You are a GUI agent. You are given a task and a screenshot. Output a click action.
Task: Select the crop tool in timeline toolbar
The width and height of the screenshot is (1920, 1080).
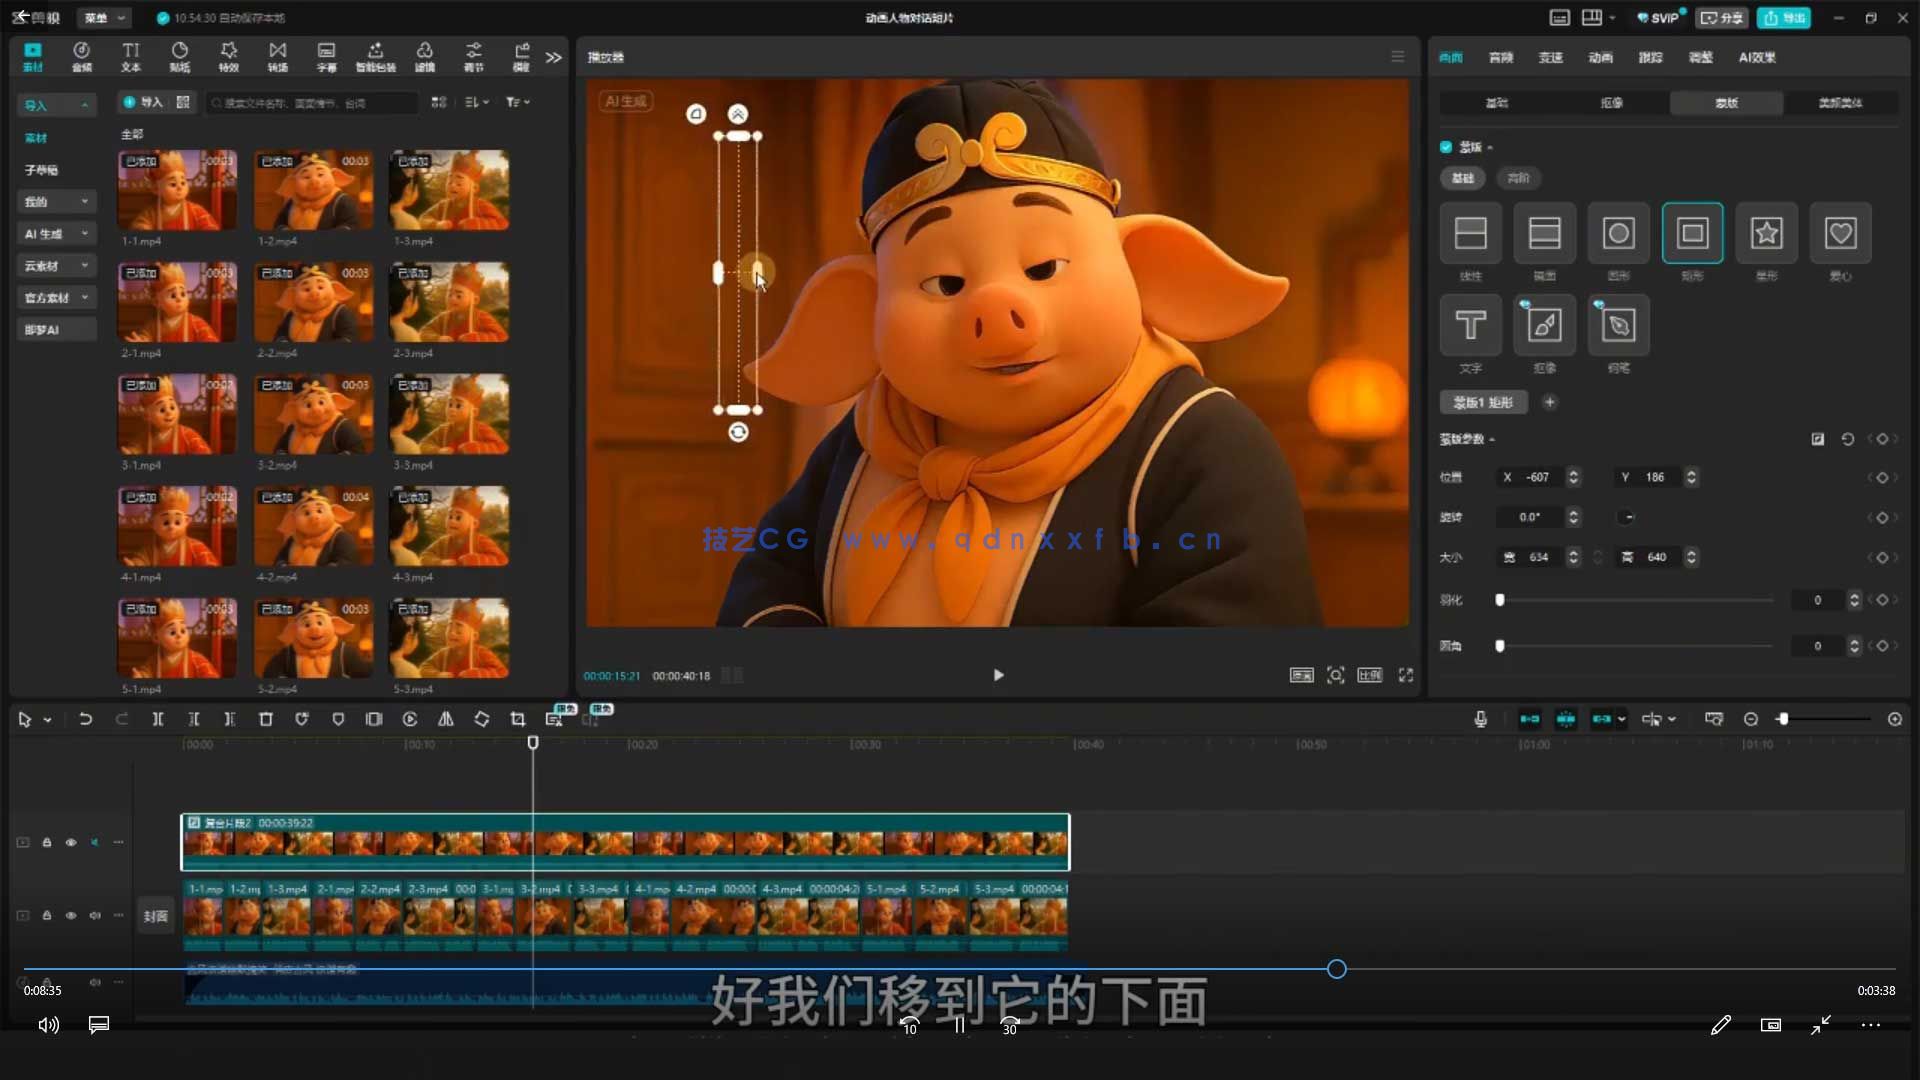coord(518,719)
